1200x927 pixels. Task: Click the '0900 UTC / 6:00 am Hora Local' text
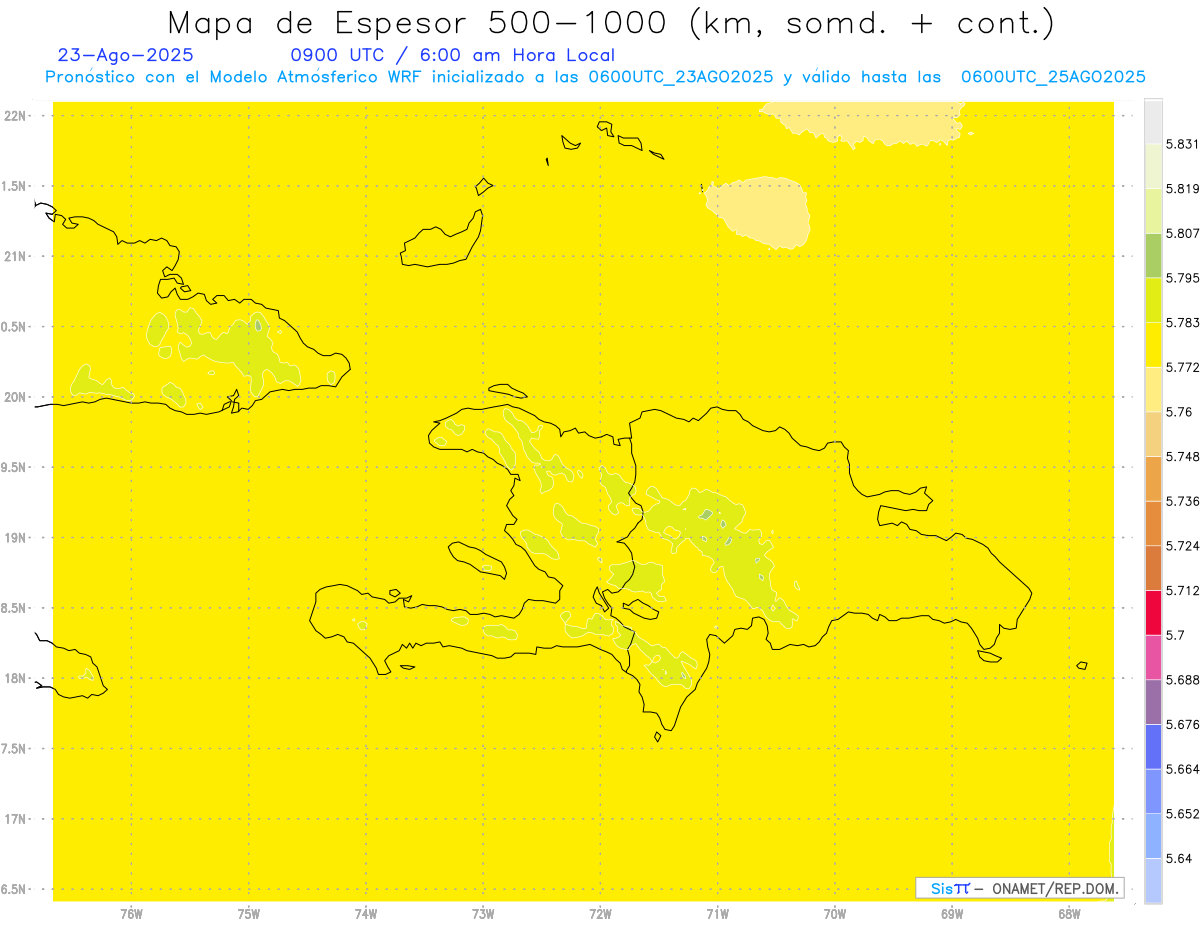452,56
